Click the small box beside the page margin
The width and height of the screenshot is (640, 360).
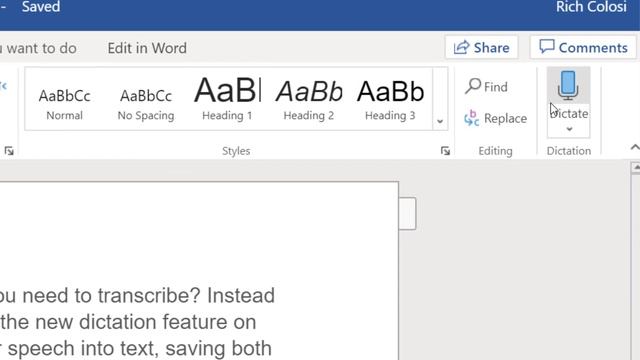point(407,213)
